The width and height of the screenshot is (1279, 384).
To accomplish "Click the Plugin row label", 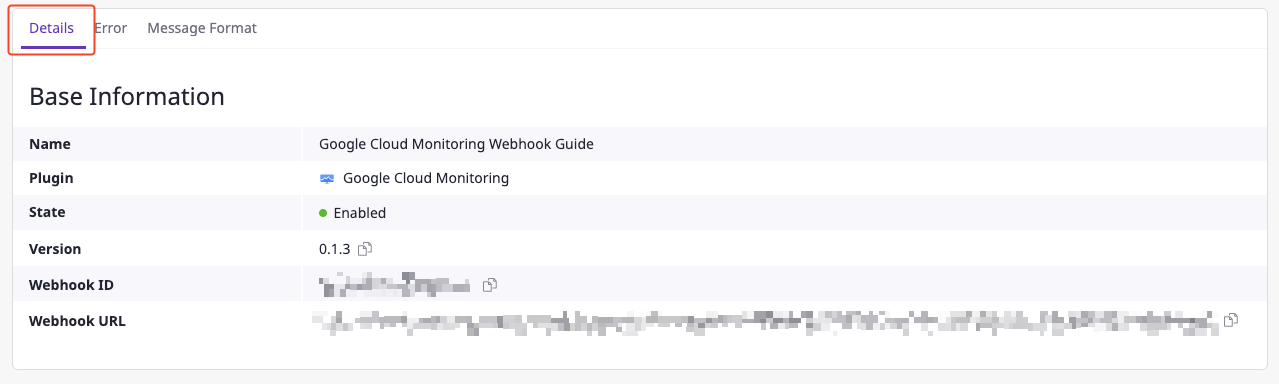I will click(x=52, y=178).
